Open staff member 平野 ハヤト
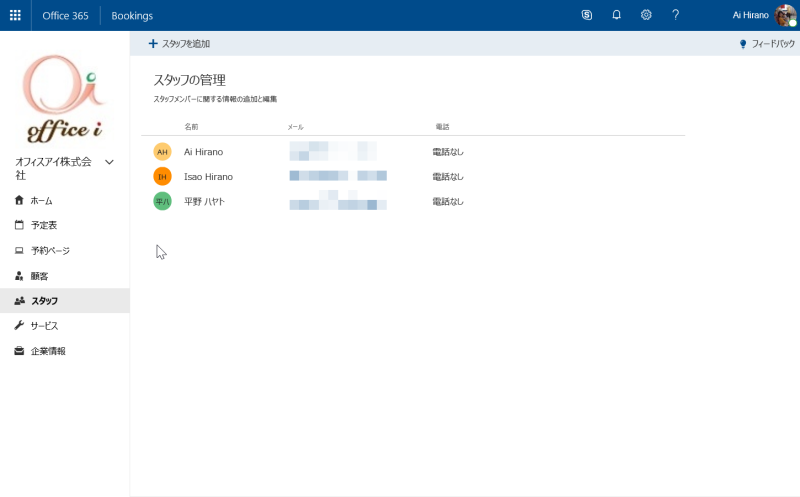The image size is (800, 497). 204,202
